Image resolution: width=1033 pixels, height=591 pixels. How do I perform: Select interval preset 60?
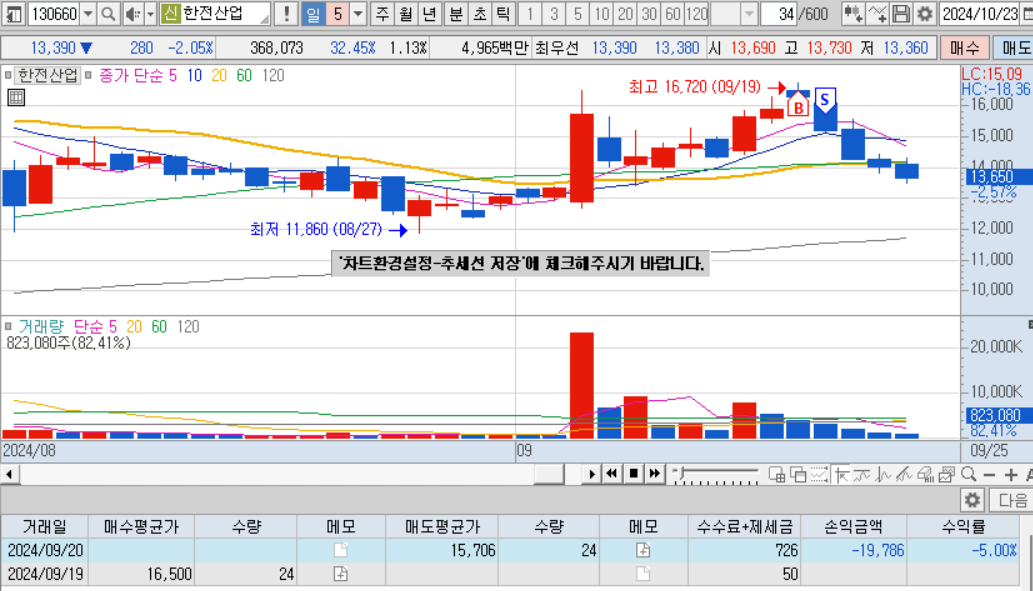pyautogui.click(x=672, y=14)
